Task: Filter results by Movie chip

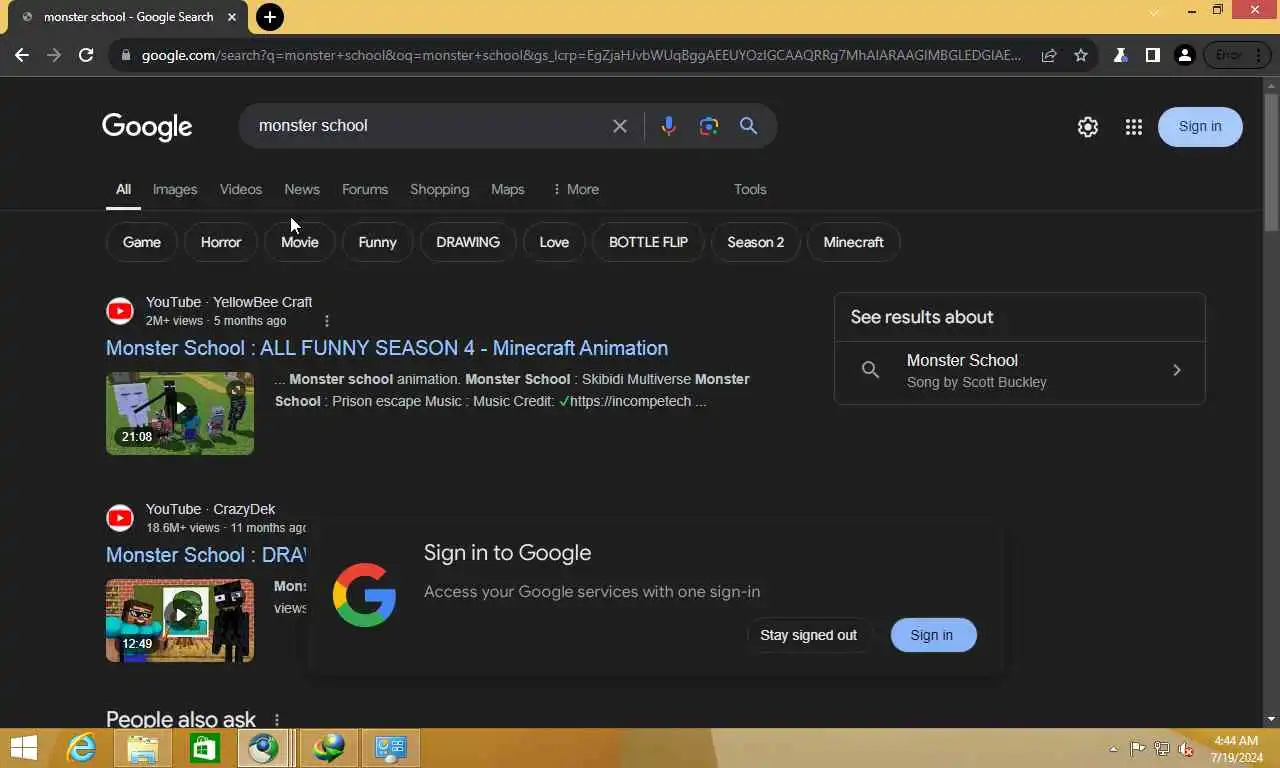Action: coord(300,242)
